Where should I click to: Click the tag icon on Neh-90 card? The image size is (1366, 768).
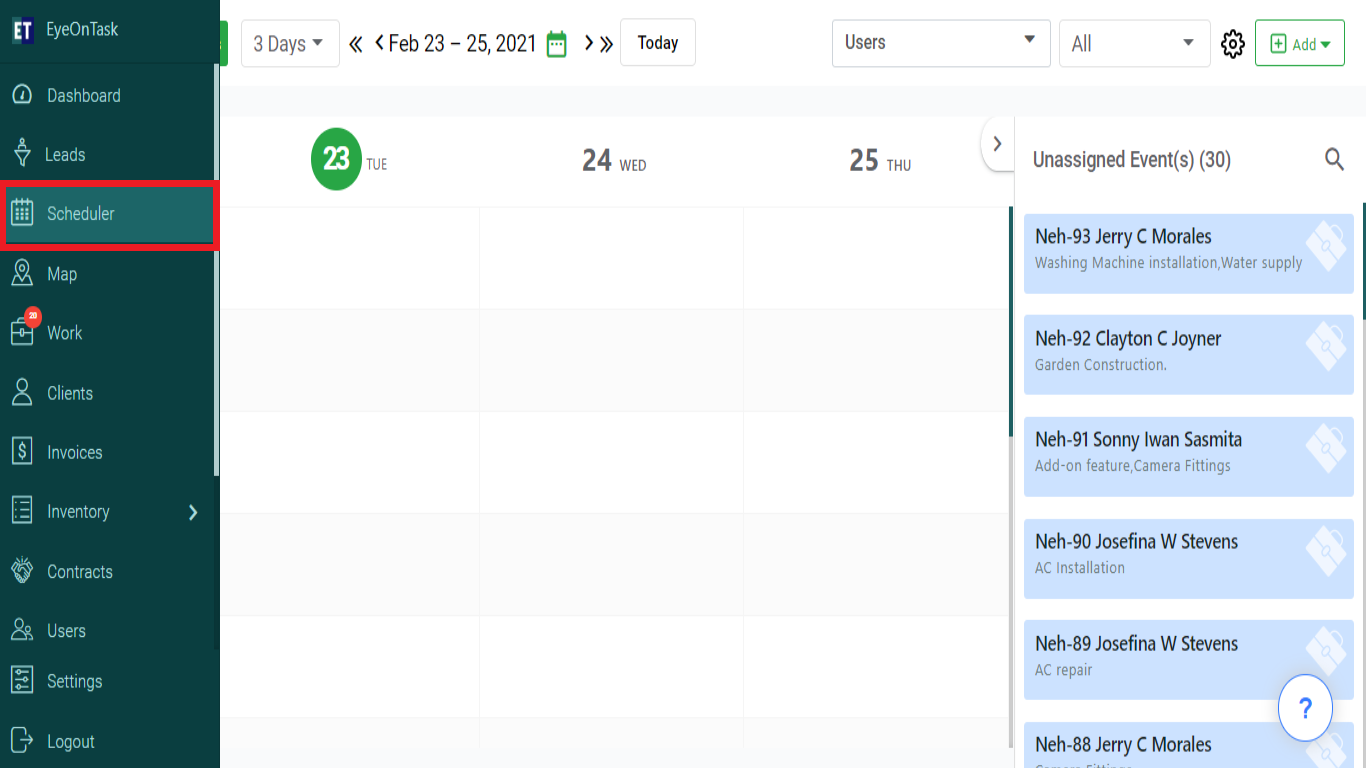pyautogui.click(x=1326, y=551)
